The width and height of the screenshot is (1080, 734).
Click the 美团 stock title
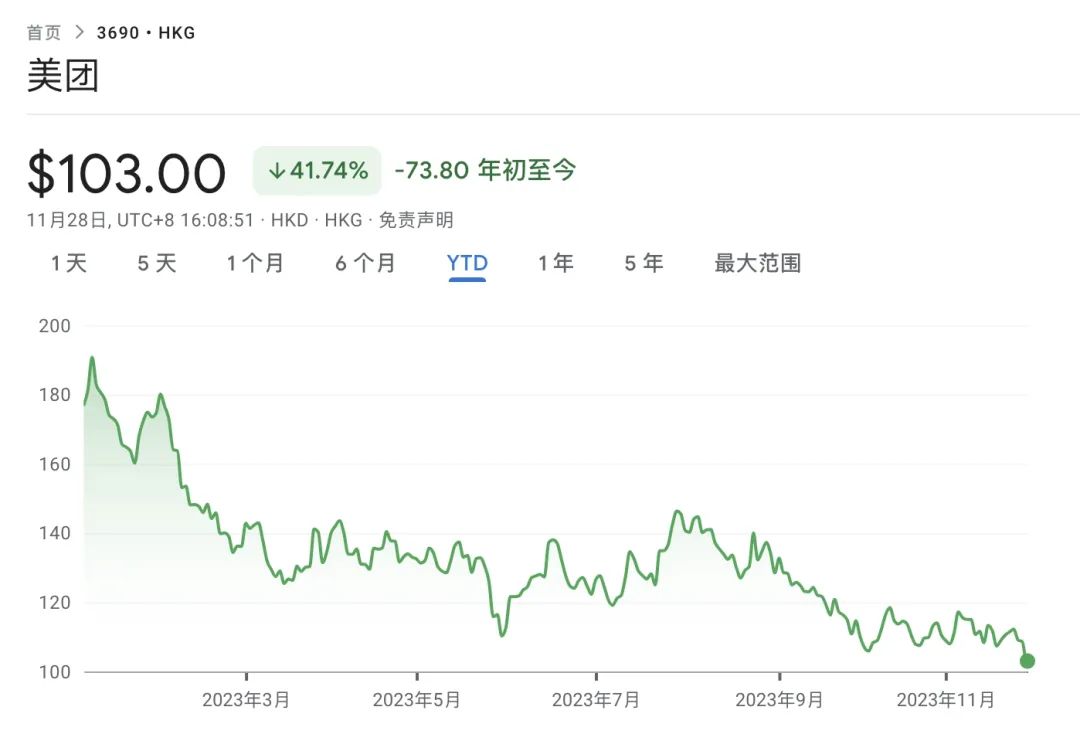coord(63,76)
